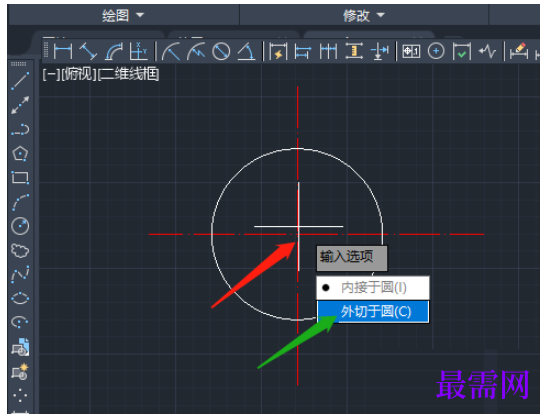
Task: Select the Angular dimension tool
Action: (246, 51)
